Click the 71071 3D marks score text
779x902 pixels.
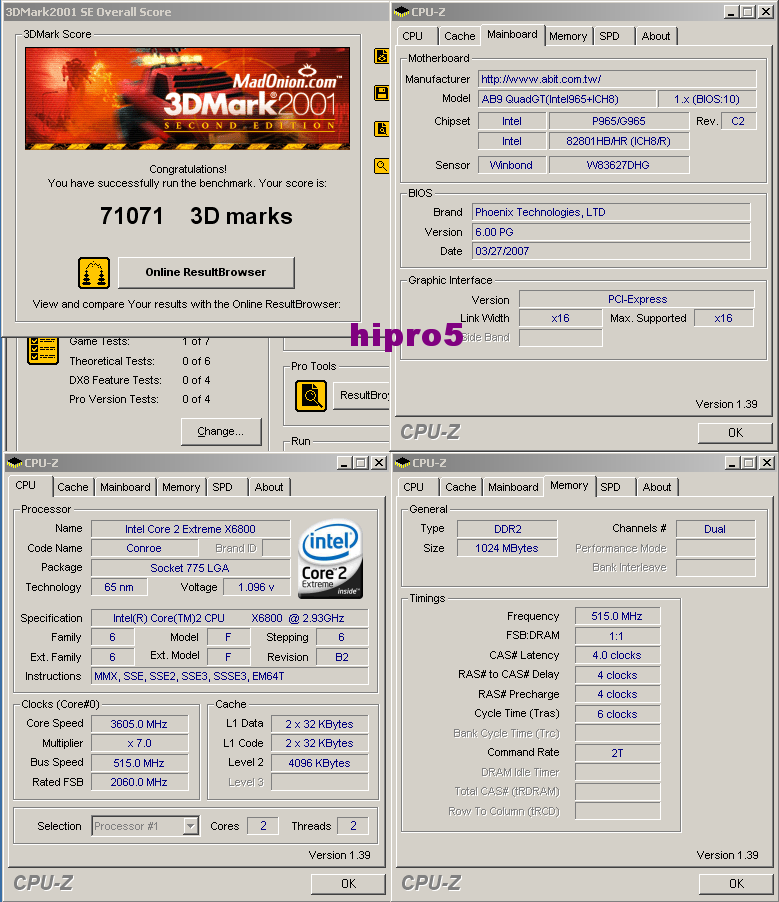[196, 216]
